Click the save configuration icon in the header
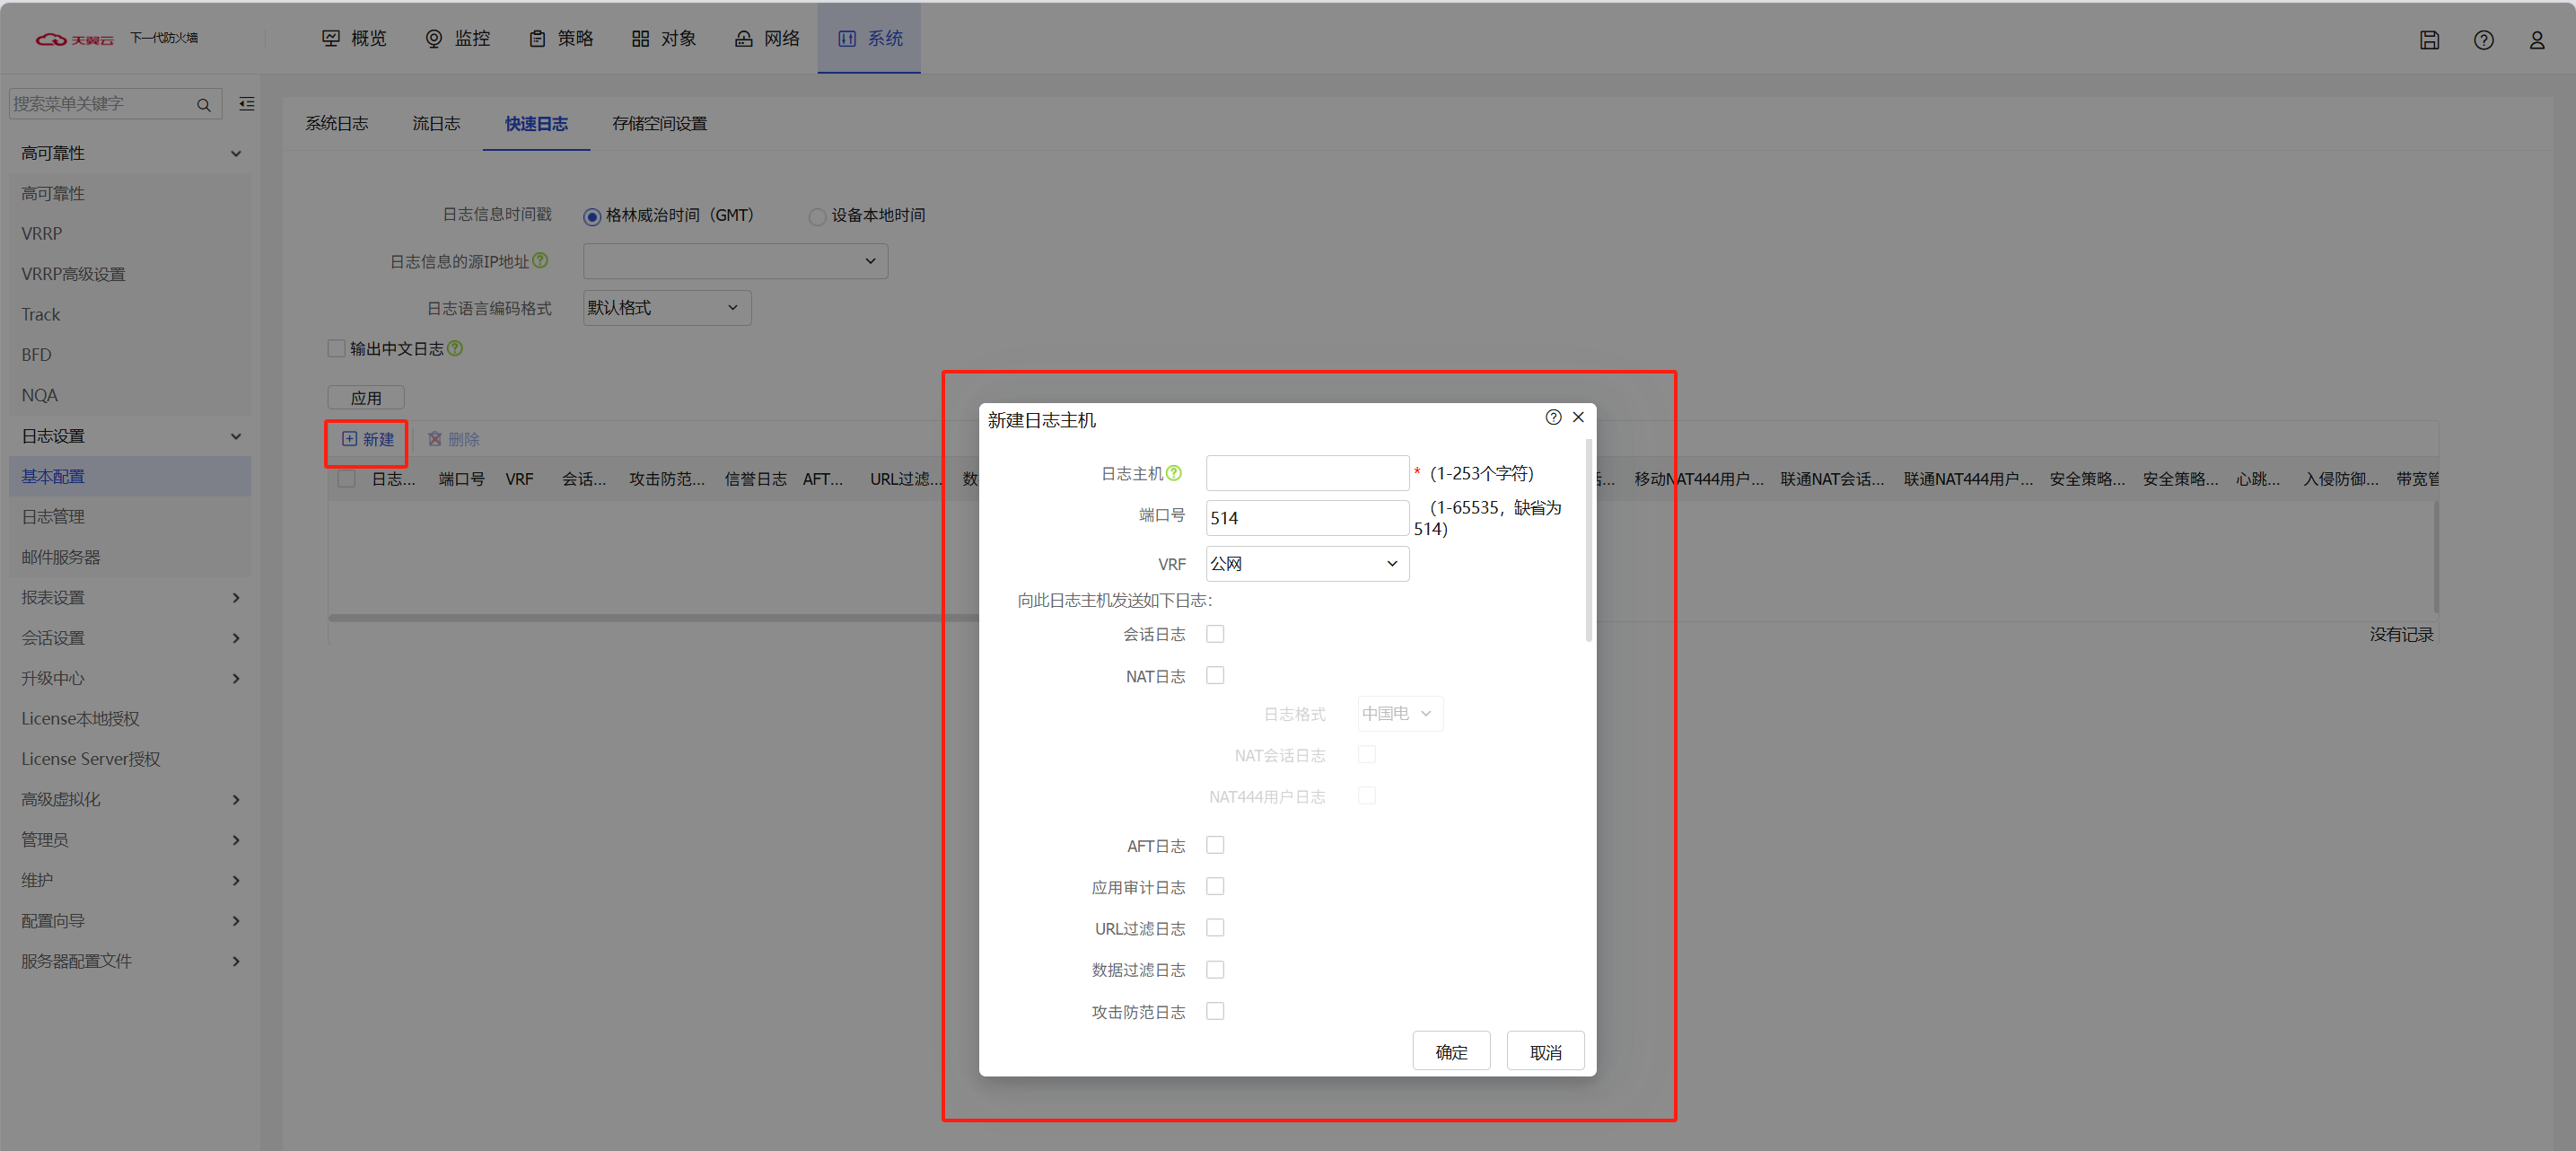2576x1151 pixels. click(x=2429, y=40)
